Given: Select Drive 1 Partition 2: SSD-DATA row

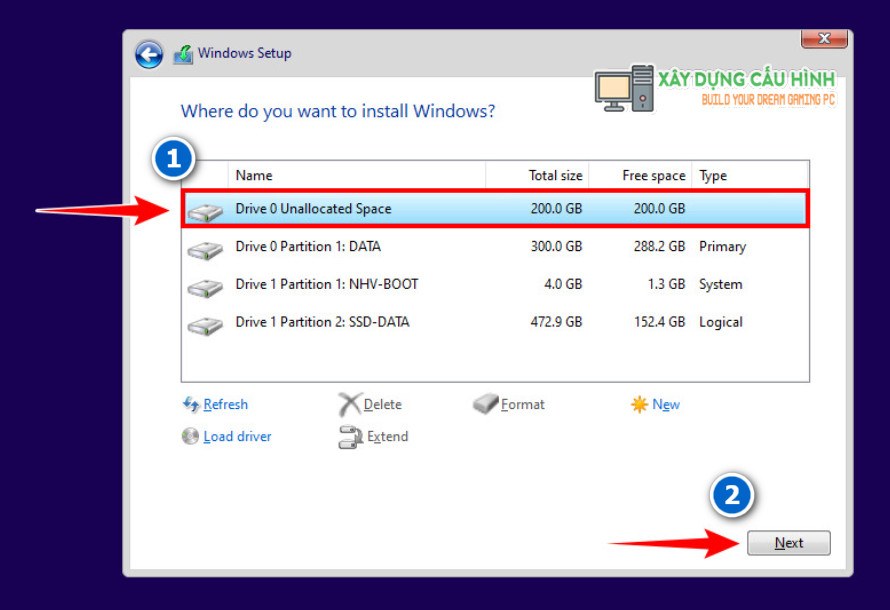Looking at the screenshot, I should click(495, 322).
